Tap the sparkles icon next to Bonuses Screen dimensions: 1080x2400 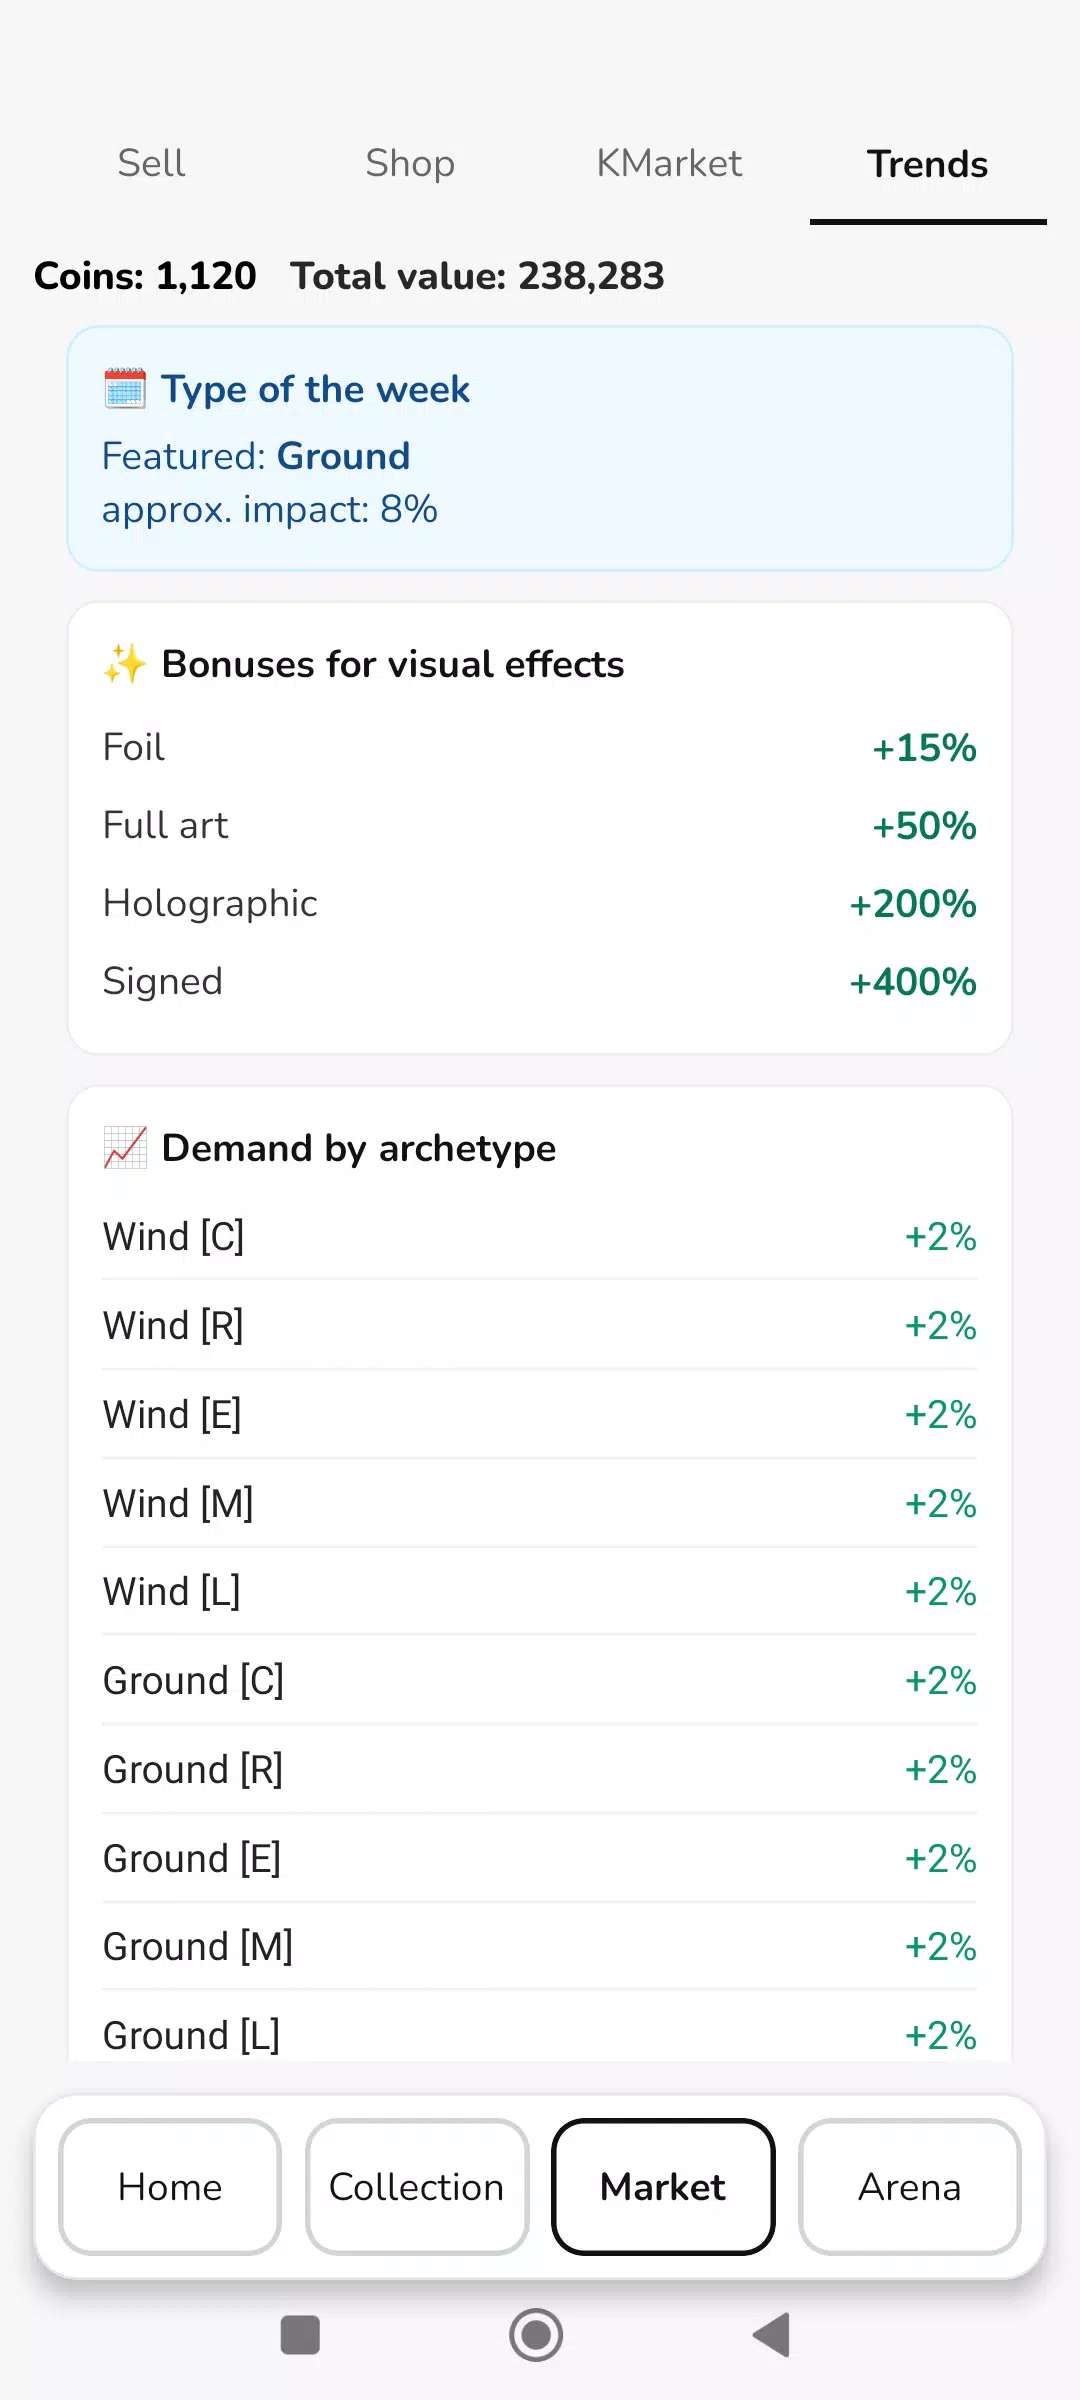[125, 664]
